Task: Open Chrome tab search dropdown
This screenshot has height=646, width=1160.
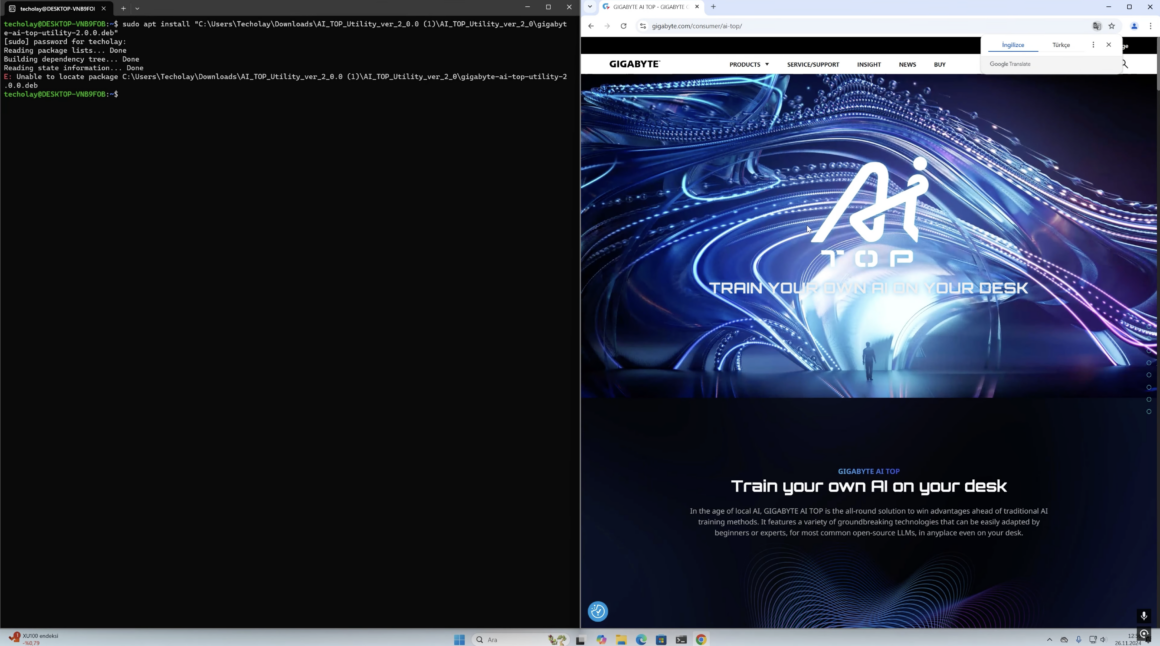Action: coord(590,7)
